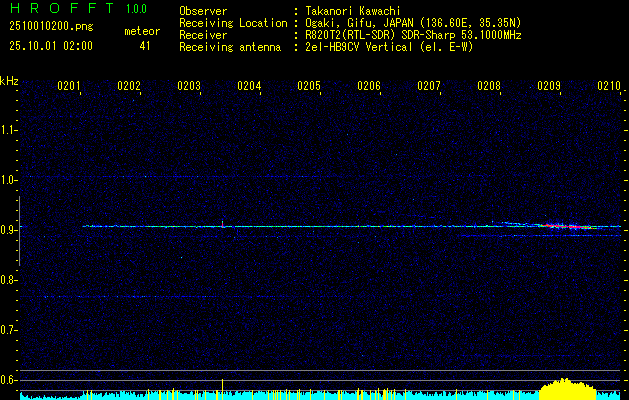This screenshot has width=629, height=400.
Task: Click the 'Observer' field label
Action: (x=203, y=11)
